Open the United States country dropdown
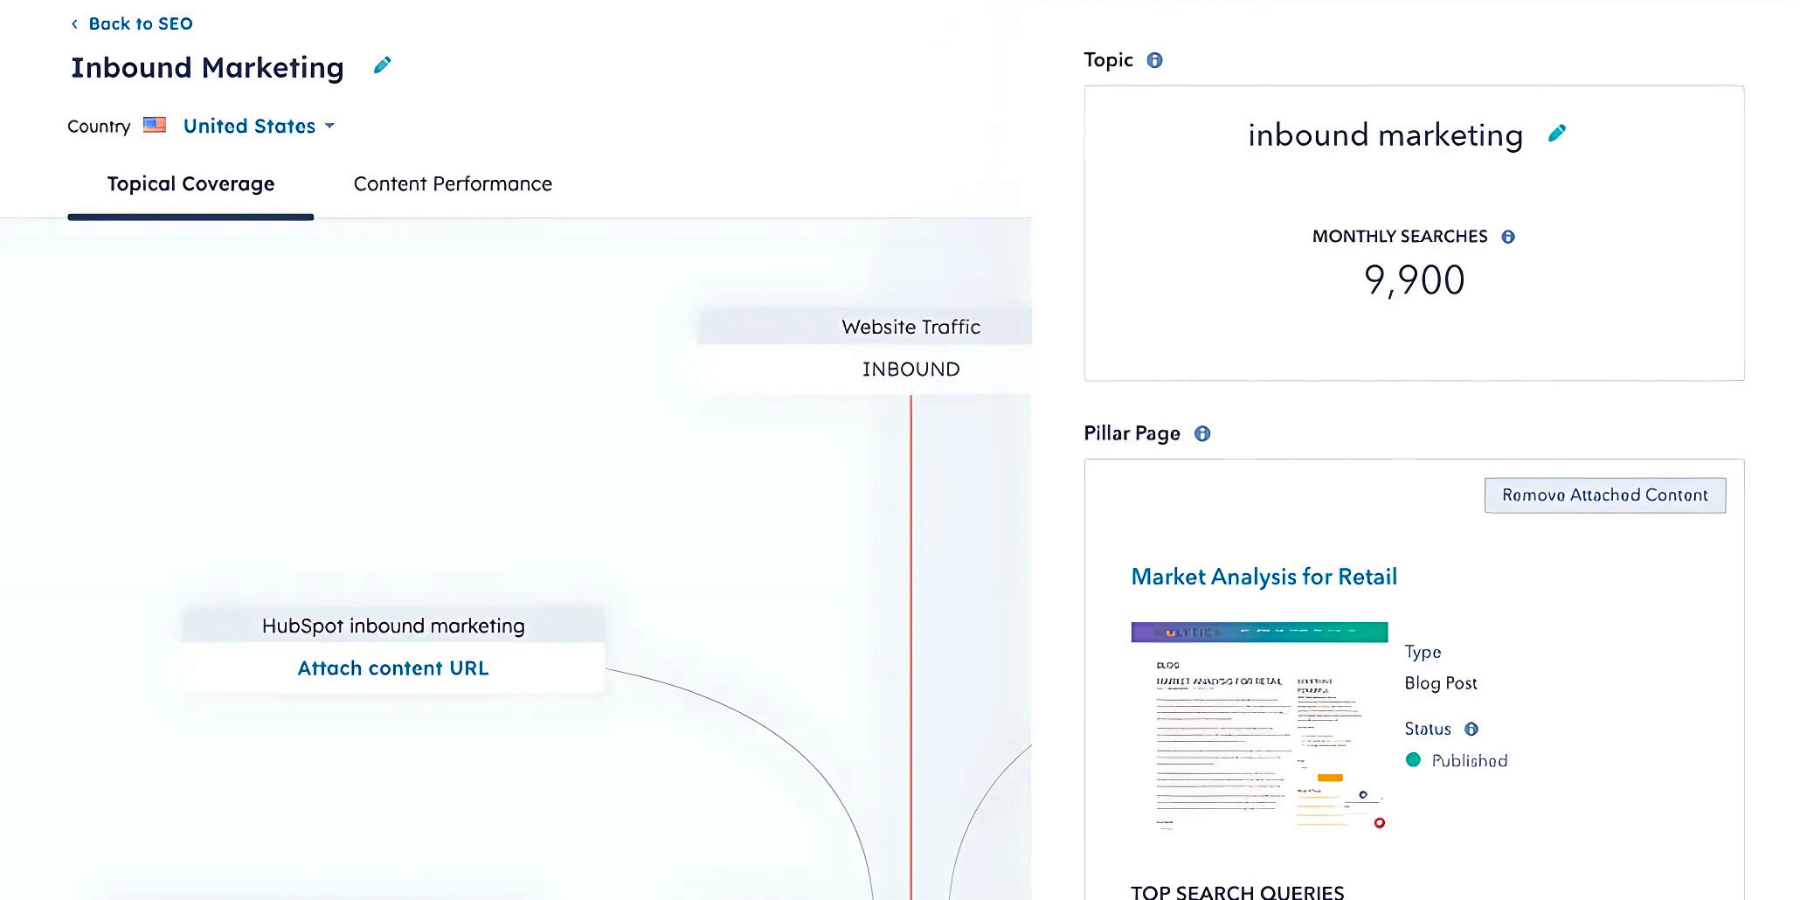This screenshot has width=1800, height=900. coord(259,126)
